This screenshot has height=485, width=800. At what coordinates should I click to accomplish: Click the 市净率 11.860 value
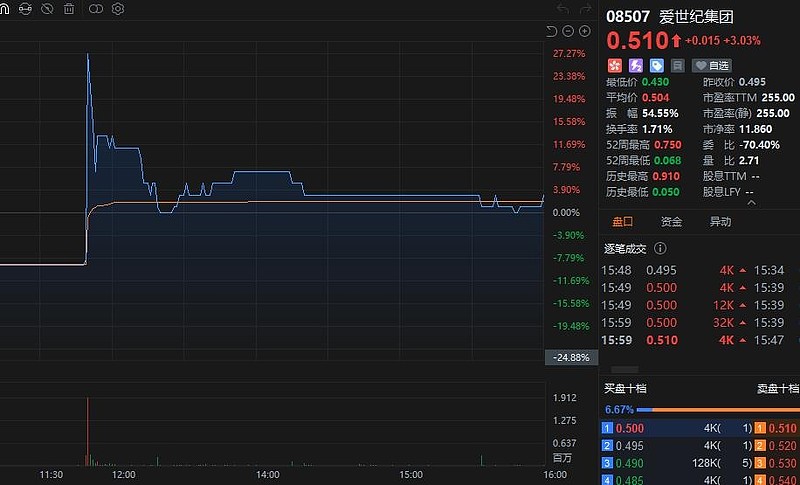click(x=756, y=129)
